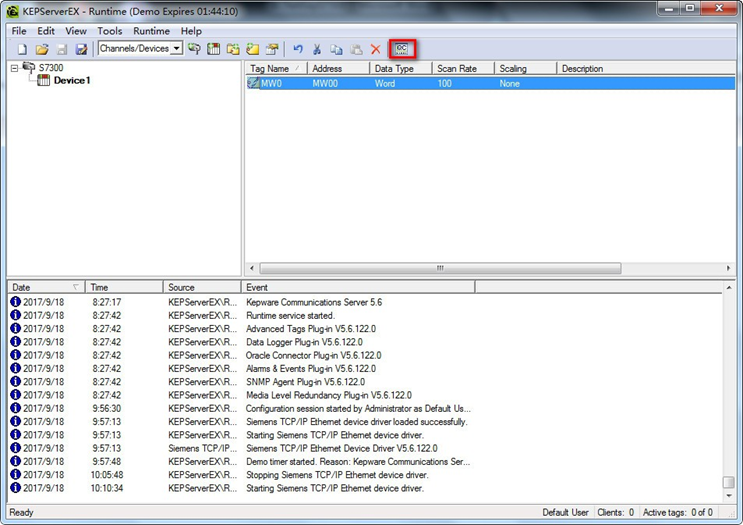Image resolution: width=743 pixels, height=525 pixels.
Task: Open the Runtime menu
Action: click(152, 31)
